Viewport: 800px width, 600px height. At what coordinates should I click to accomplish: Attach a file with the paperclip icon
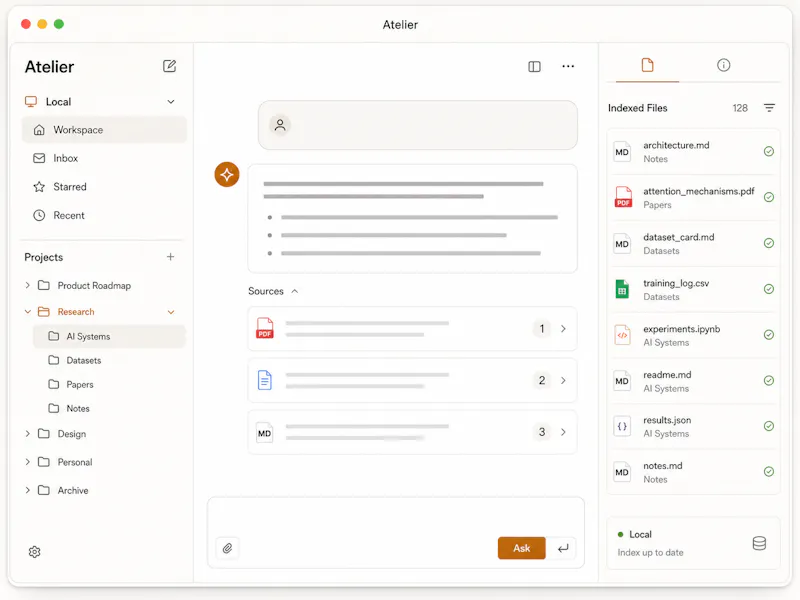point(228,548)
